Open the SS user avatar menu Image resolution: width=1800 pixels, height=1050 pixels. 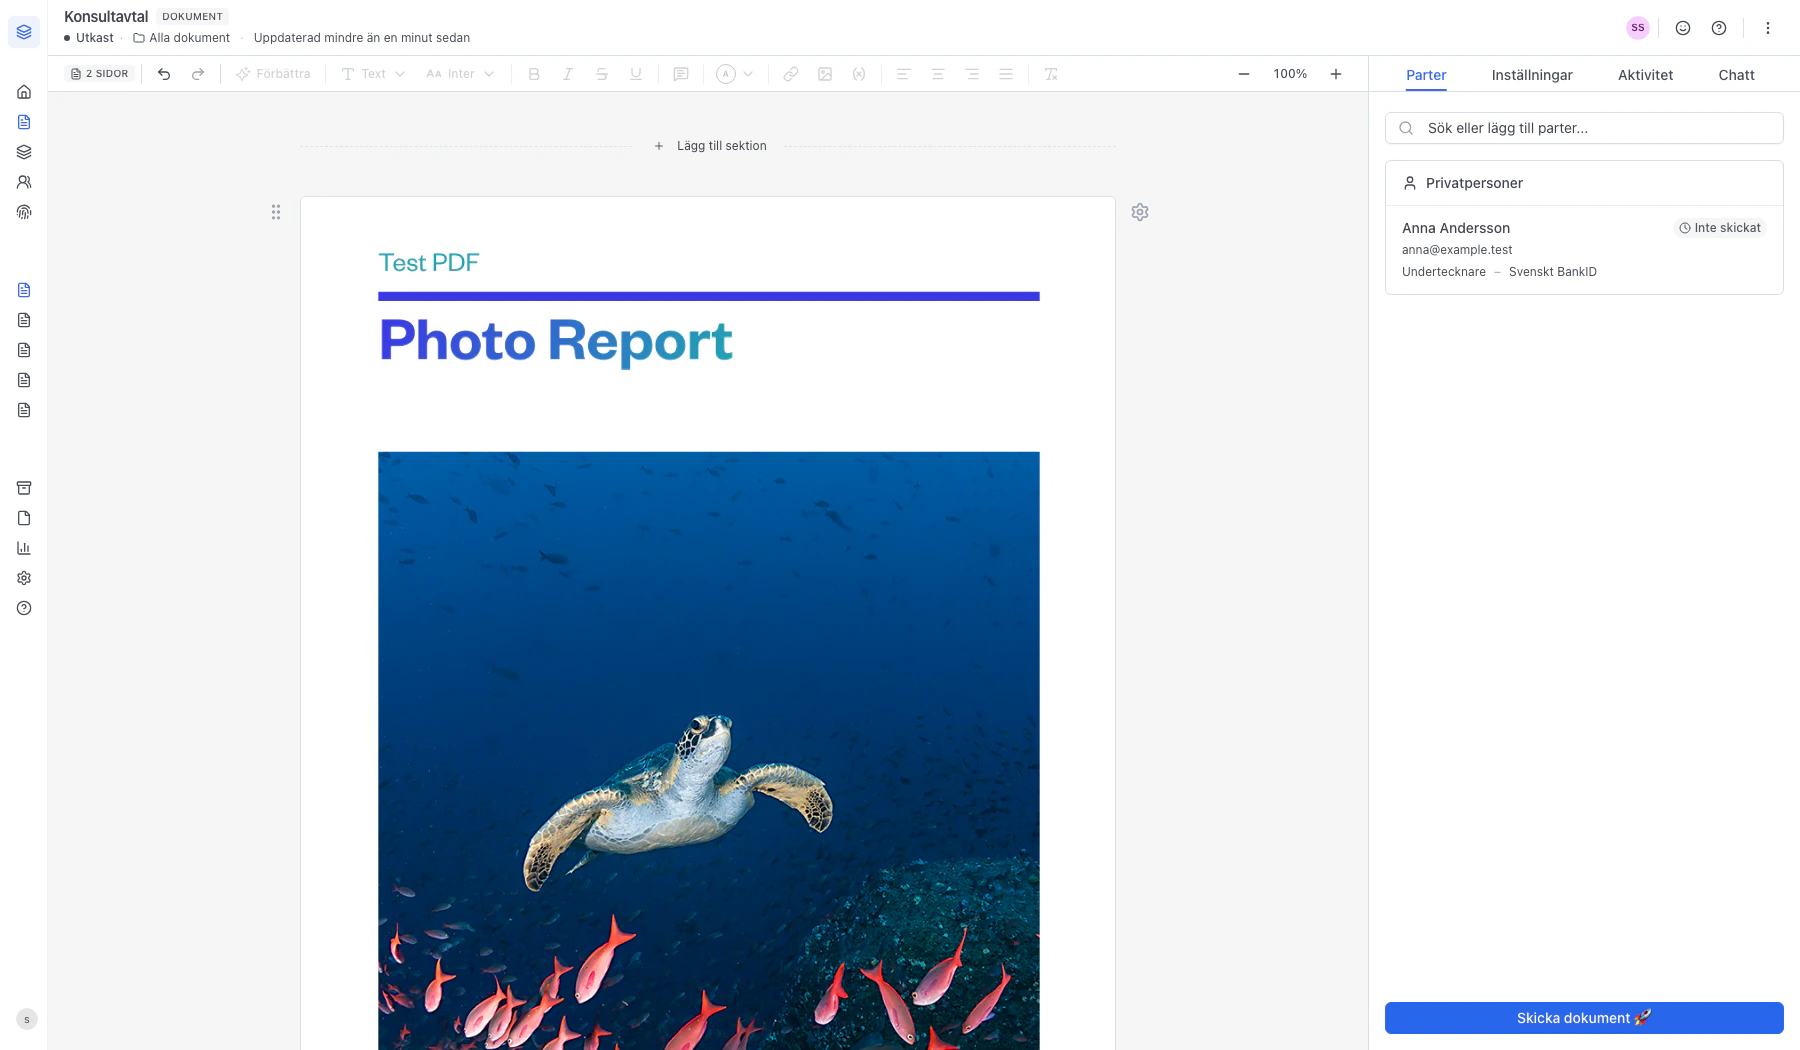point(1638,28)
